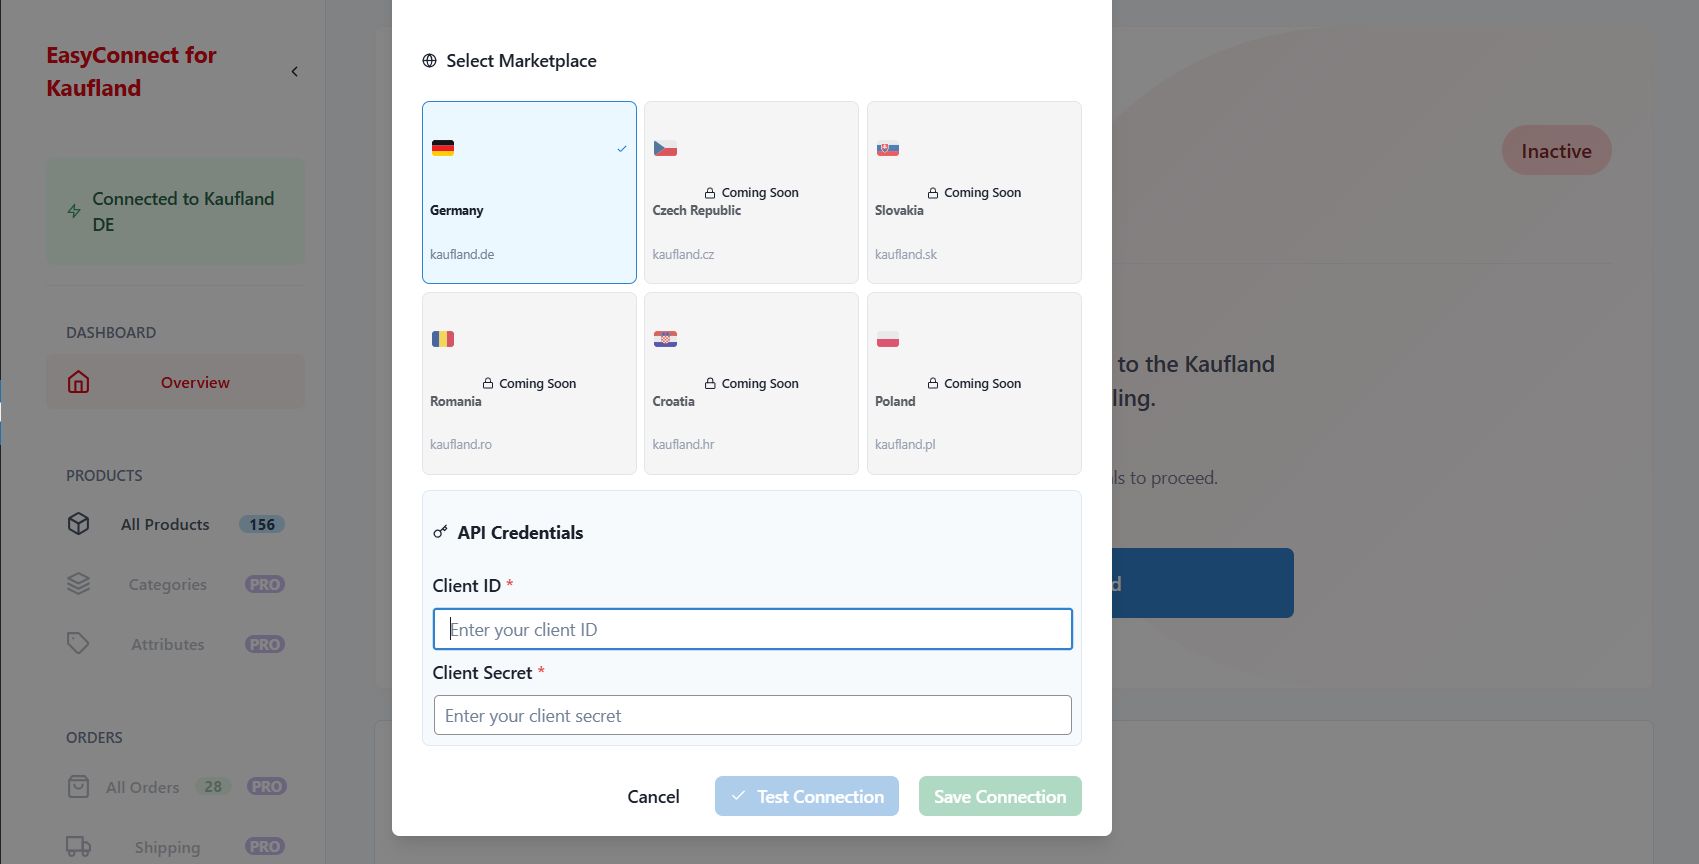Click the Save Connection button
Screen dimensions: 1699x864
(x=1000, y=796)
